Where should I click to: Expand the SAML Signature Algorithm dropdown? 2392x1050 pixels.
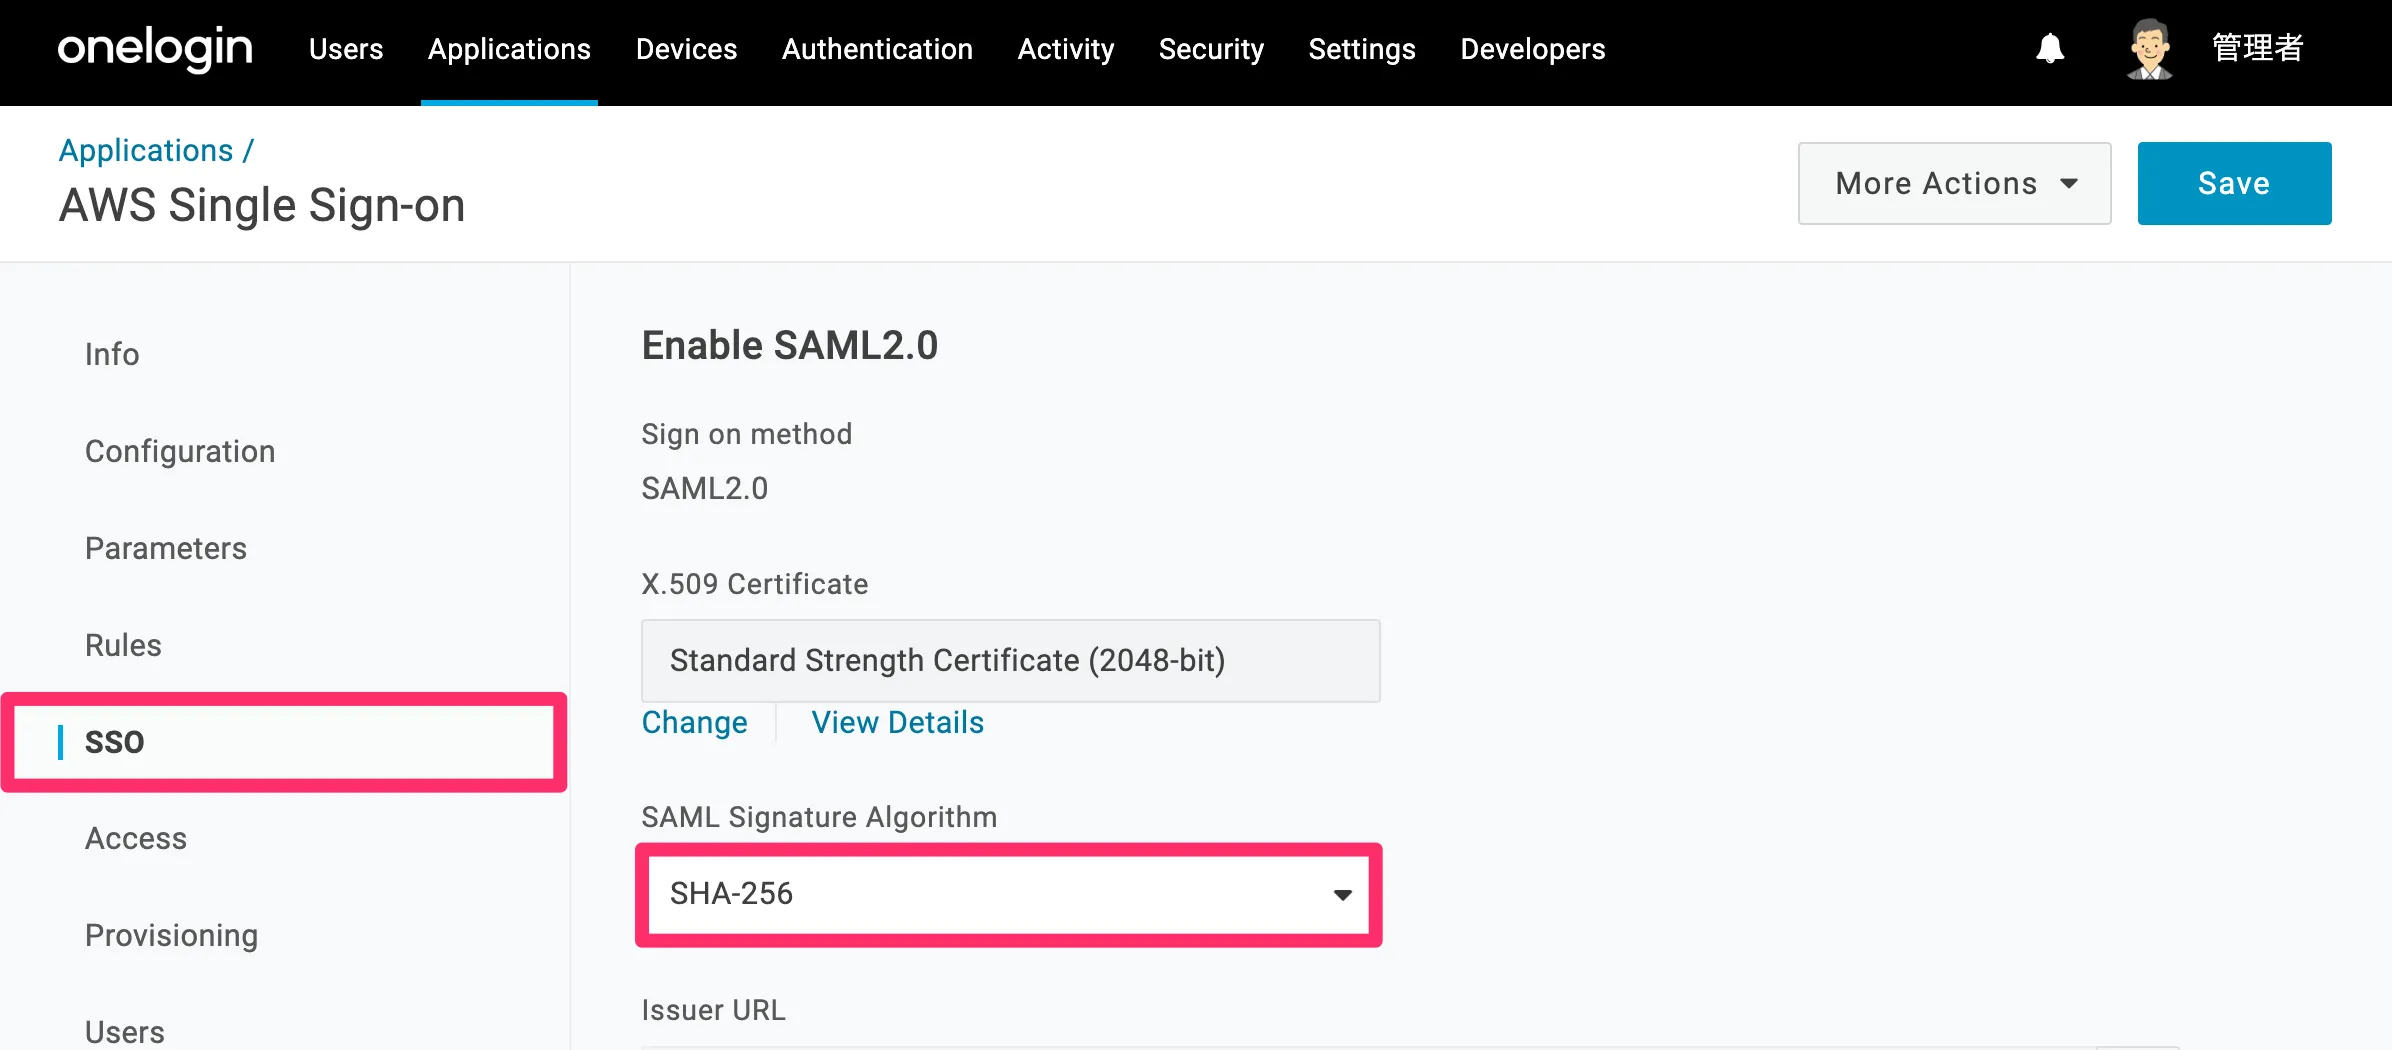click(1008, 894)
